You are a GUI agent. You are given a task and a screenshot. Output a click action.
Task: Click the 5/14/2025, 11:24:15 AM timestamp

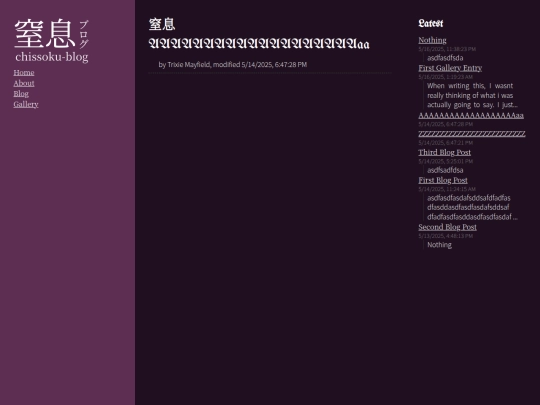coord(447,189)
